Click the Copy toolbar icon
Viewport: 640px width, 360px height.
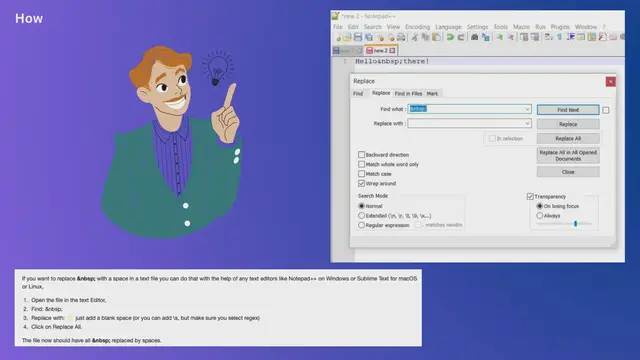(425, 38)
